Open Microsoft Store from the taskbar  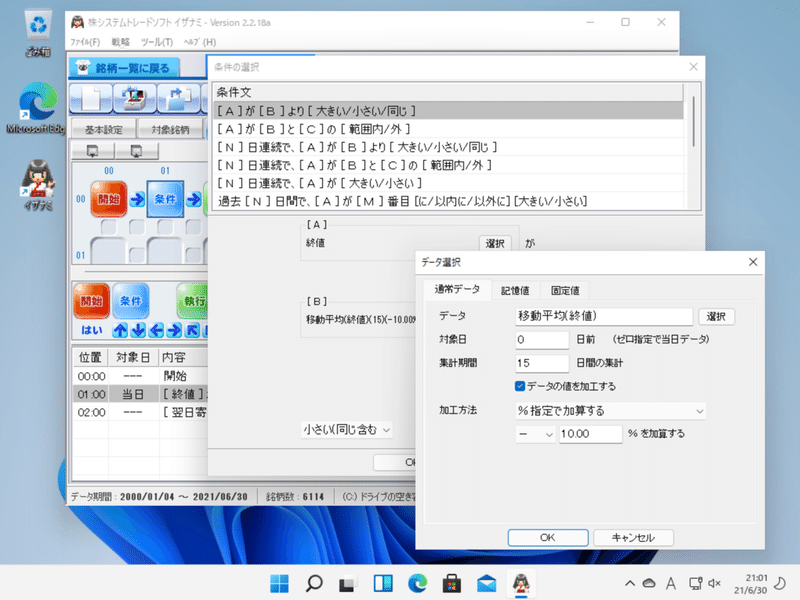[x=452, y=583]
